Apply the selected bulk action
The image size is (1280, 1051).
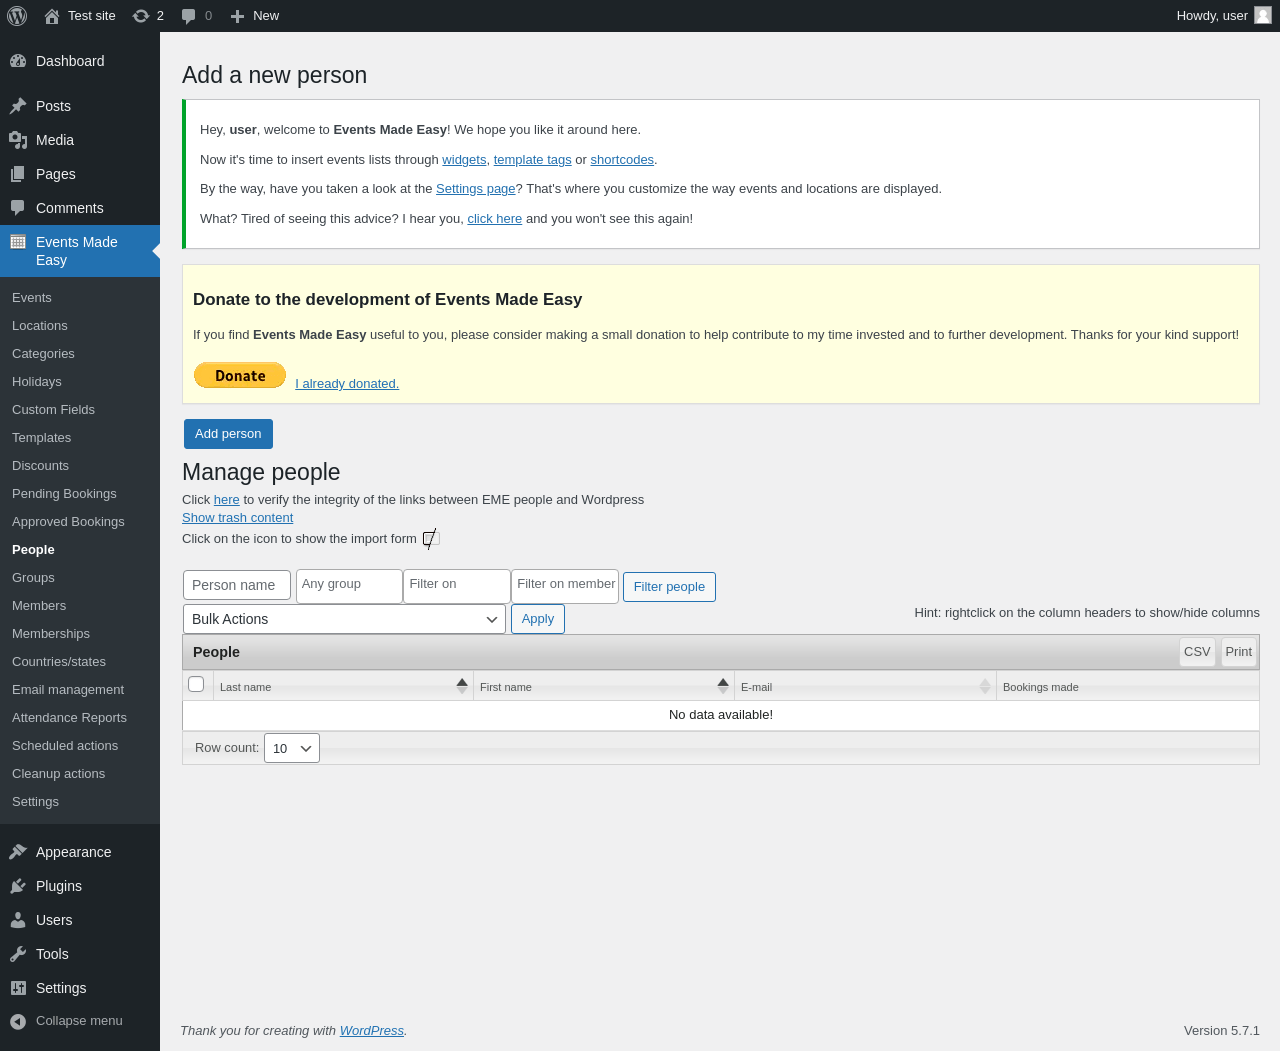click(538, 619)
